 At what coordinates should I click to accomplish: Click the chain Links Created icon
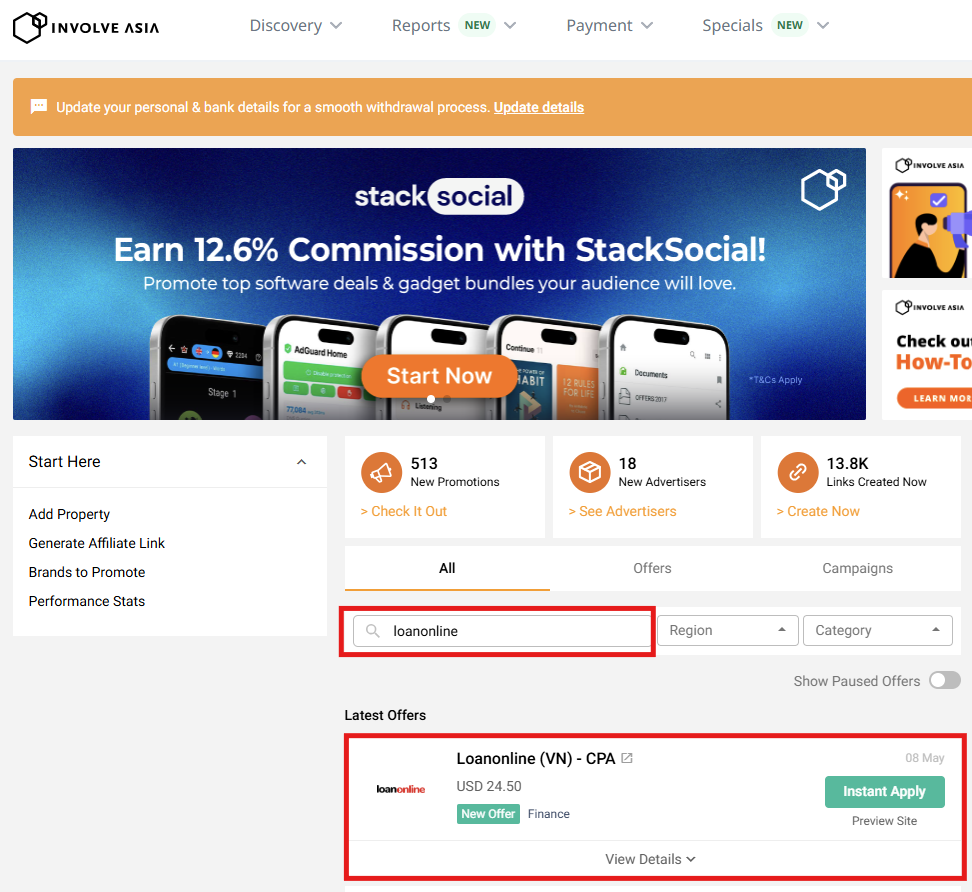[797, 473]
